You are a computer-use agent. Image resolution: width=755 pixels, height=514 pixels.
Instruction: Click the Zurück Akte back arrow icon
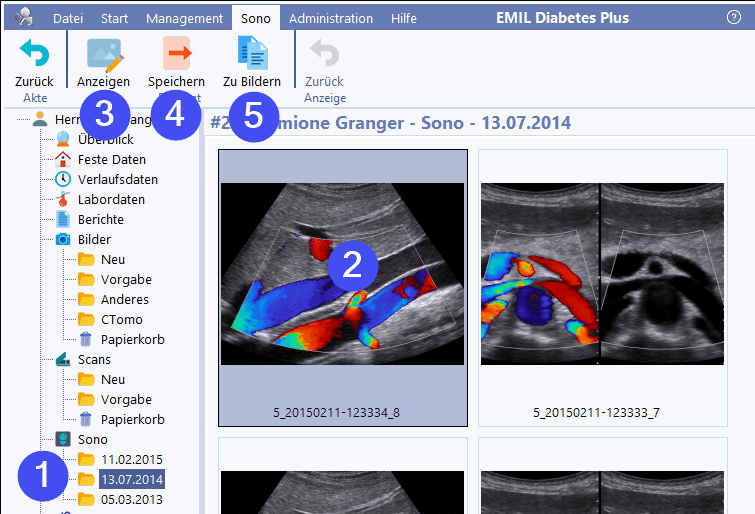click(x=34, y=53)
